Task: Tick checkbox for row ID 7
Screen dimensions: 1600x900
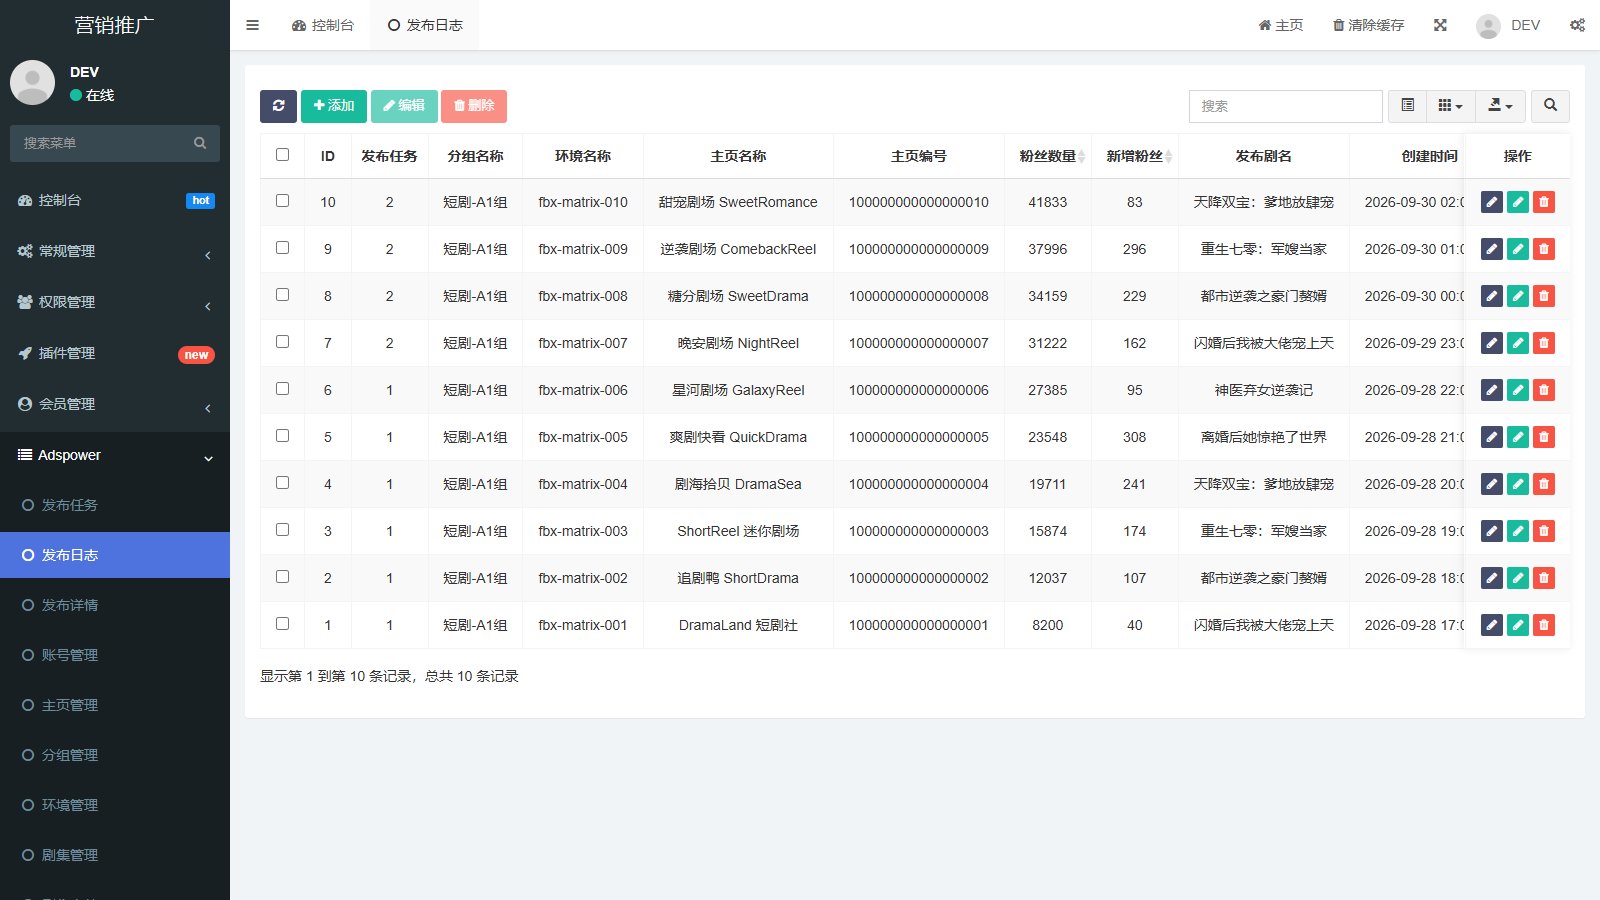Action: pos(282,341)
